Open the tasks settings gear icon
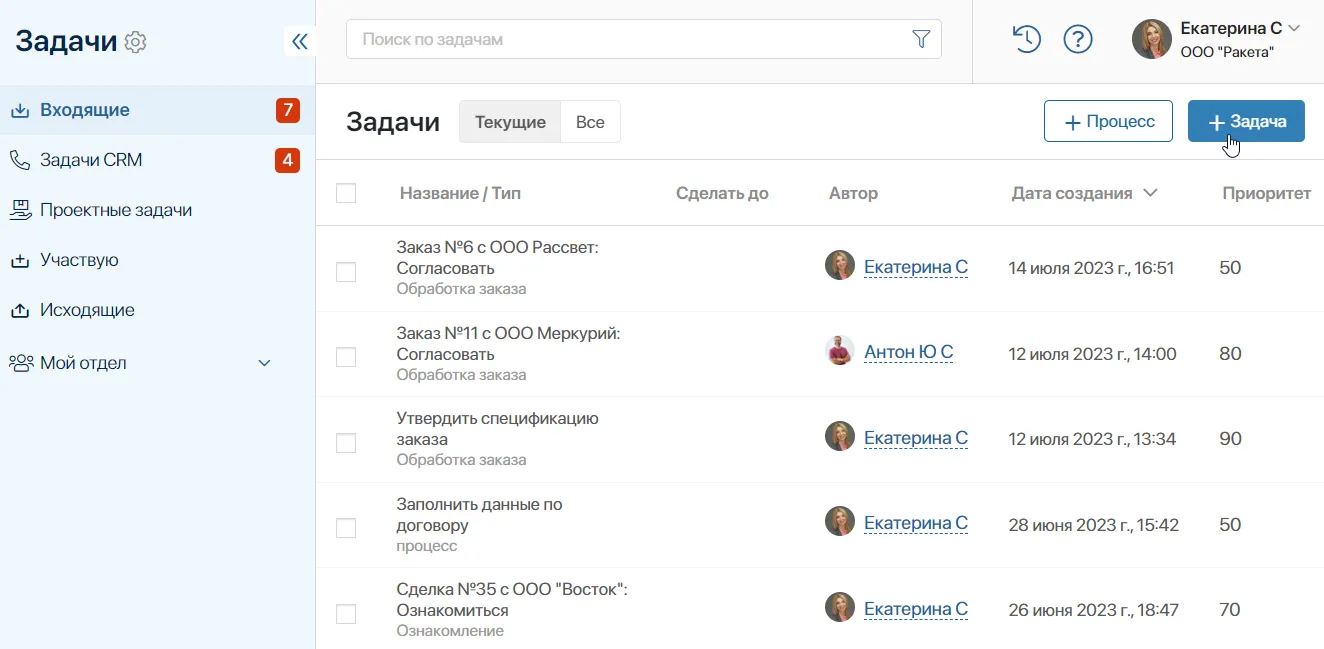This screenshot has height=649, width=1324. point(135,42)
